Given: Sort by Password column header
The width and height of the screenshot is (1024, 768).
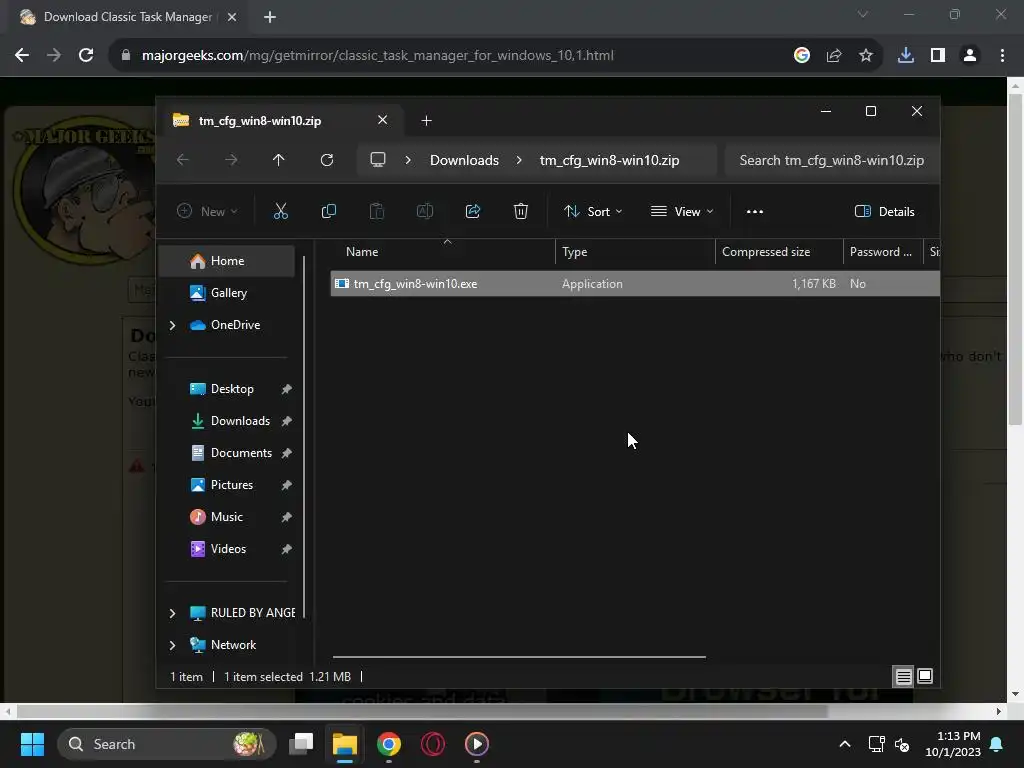Looking at the screenshot, I should (882, 252).
